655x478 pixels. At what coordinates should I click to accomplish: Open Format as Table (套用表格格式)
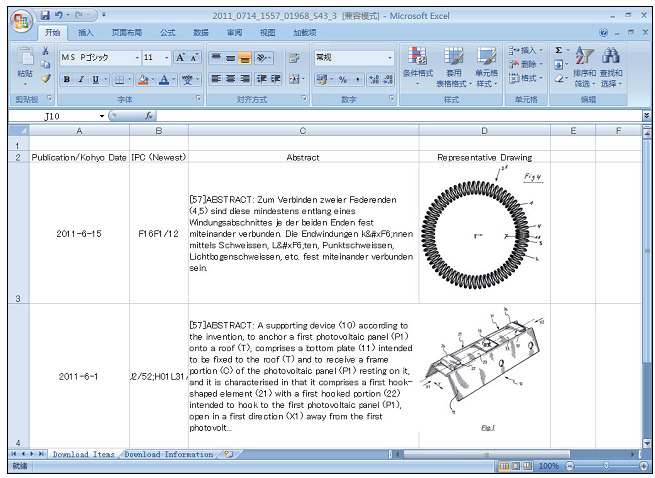(x=454, y=66)
